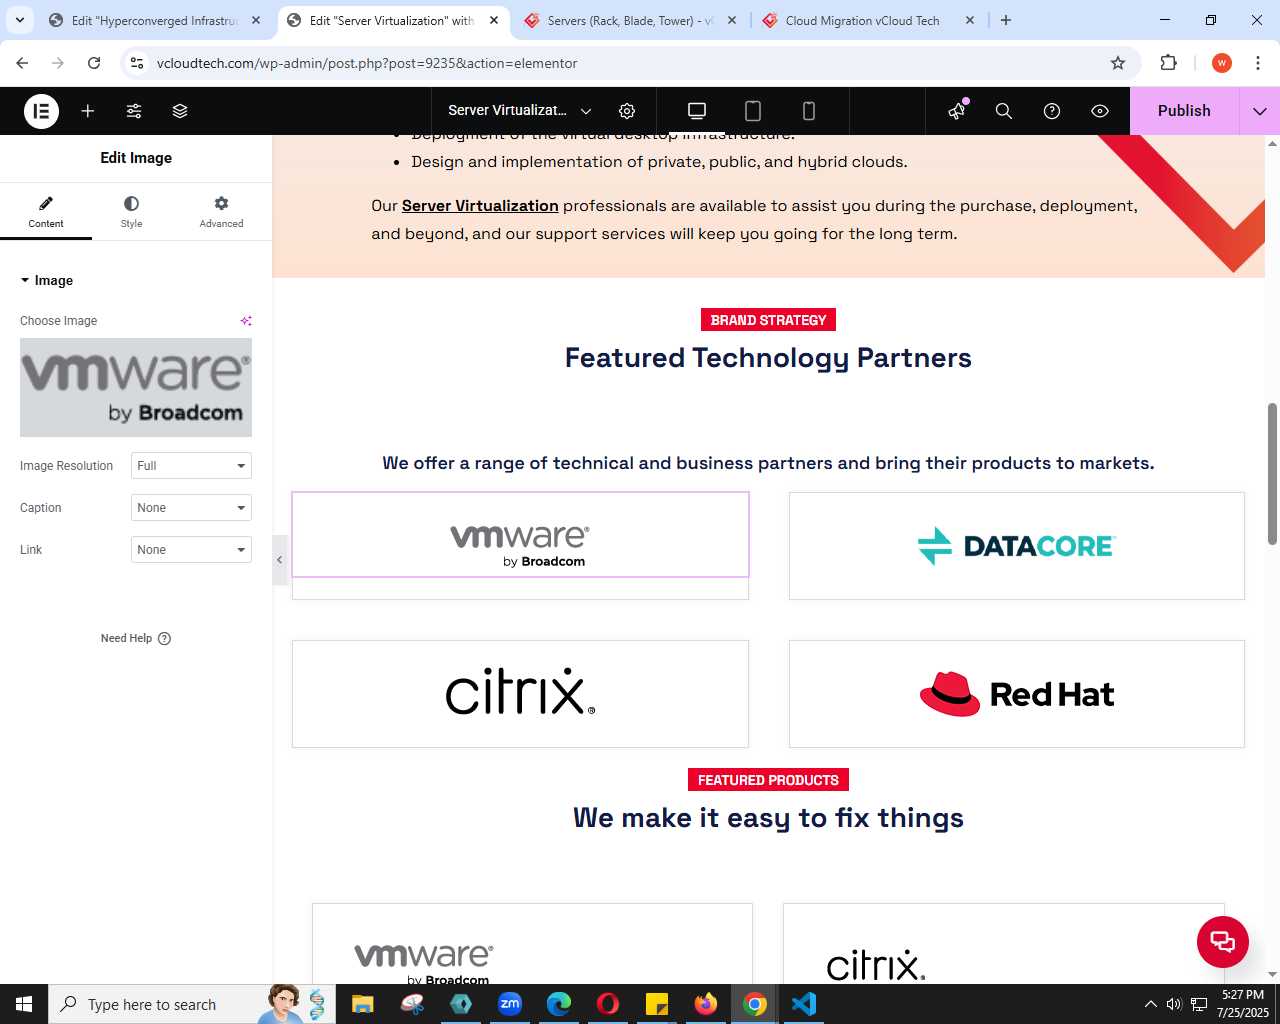The image size is (1280, 1024).
Task: Open the Chrome profile avatar
Action: [1221, 63]
